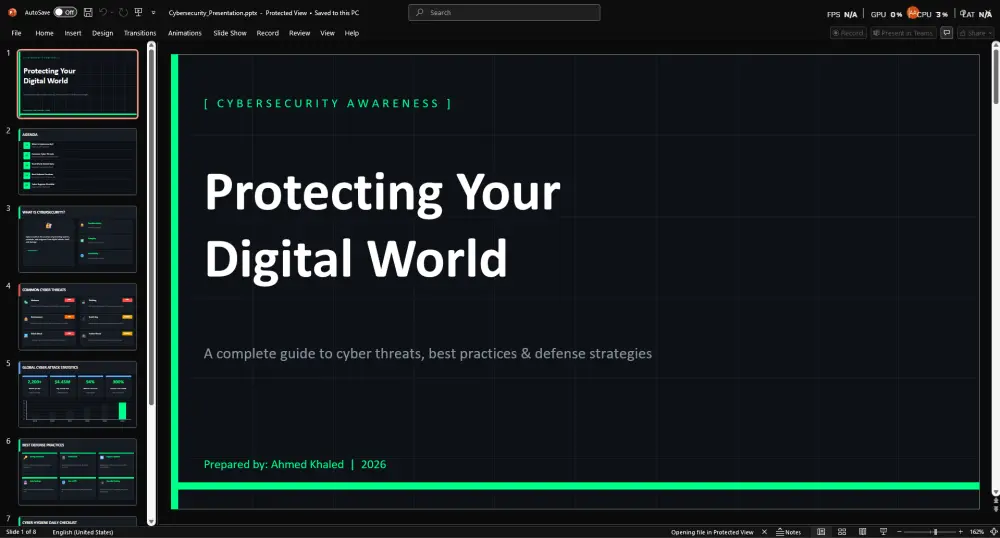1000x538 pixels.
Task: Click English (United States) language status
Action: (x=83, y=532)
